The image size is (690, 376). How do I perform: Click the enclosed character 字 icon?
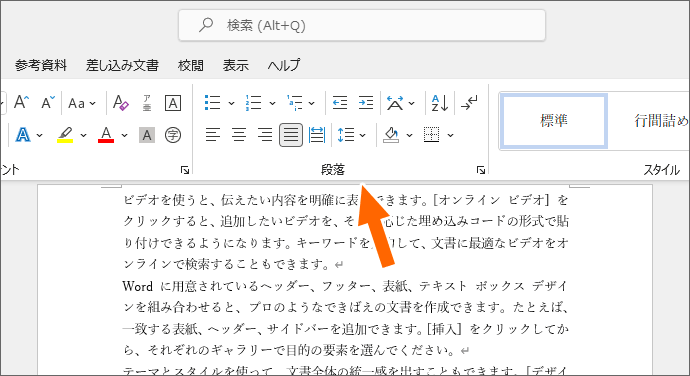(173, 135)
